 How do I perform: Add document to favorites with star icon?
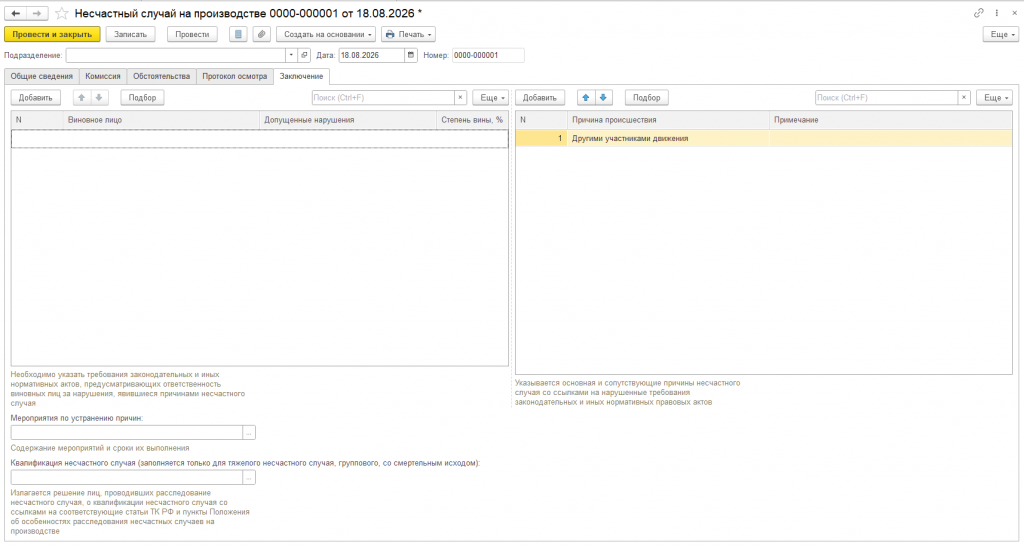pyautogui.click(x=61, y=13)
